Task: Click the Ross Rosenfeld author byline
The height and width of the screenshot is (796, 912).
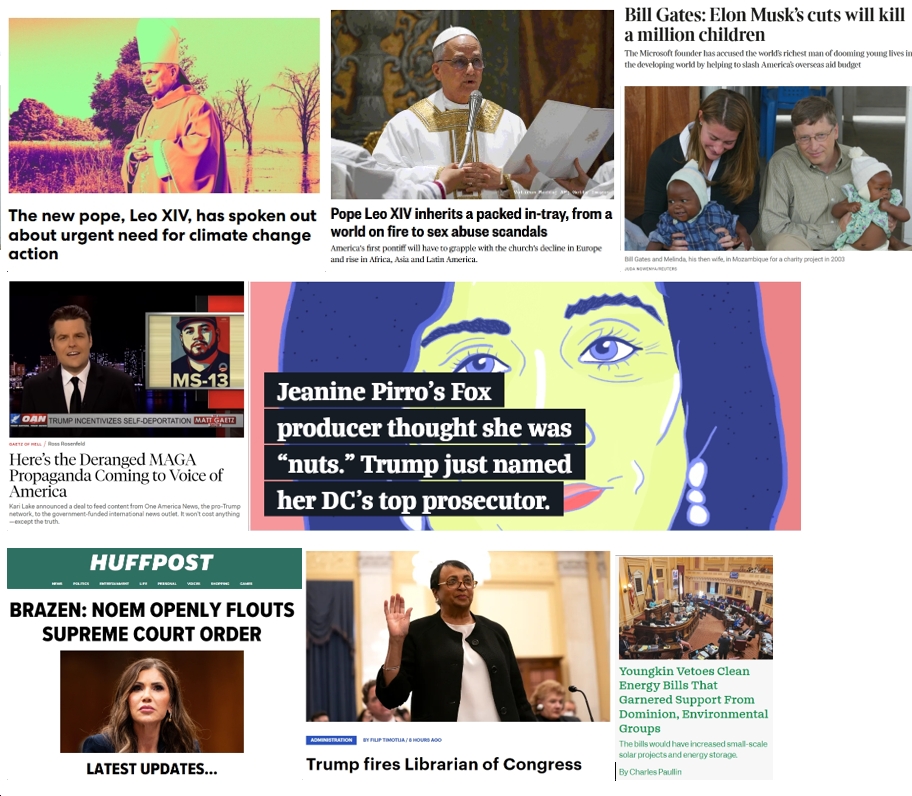Action: tap(66, 444)
